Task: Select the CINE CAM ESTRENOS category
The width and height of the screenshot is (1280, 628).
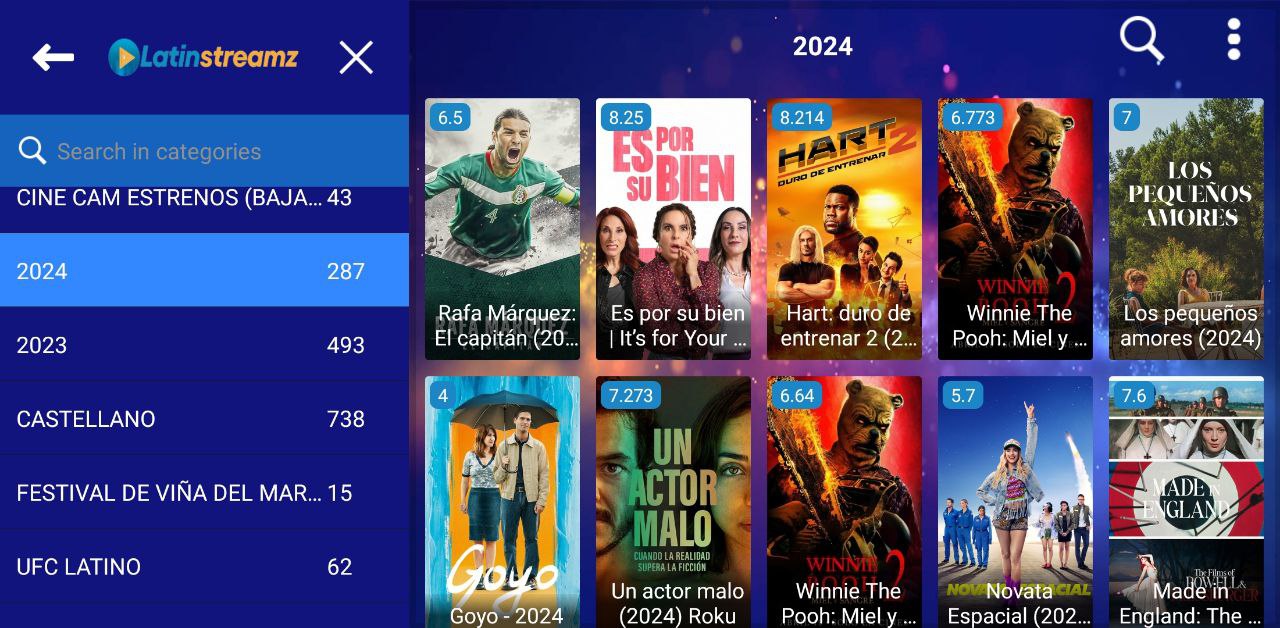Action: pyautogui.click(x=204, y=198)
